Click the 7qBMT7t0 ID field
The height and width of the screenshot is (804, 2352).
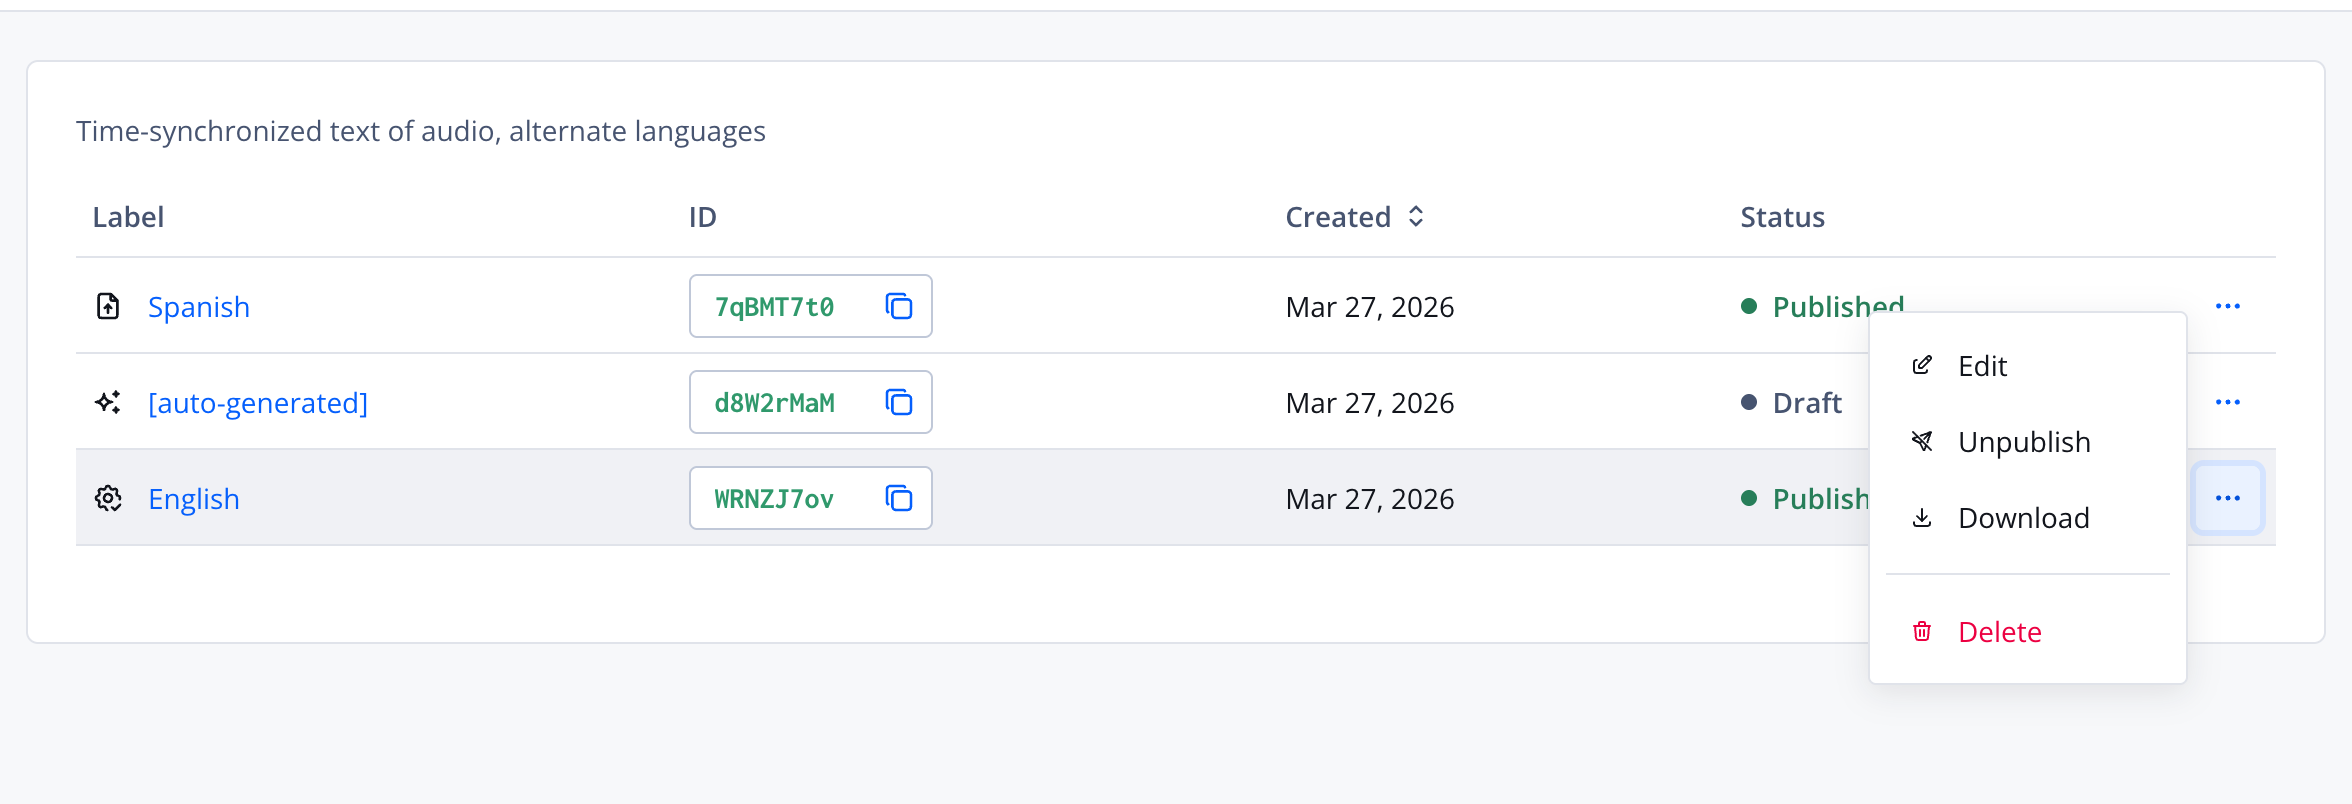pyautogui.click(x=811, y=306)
